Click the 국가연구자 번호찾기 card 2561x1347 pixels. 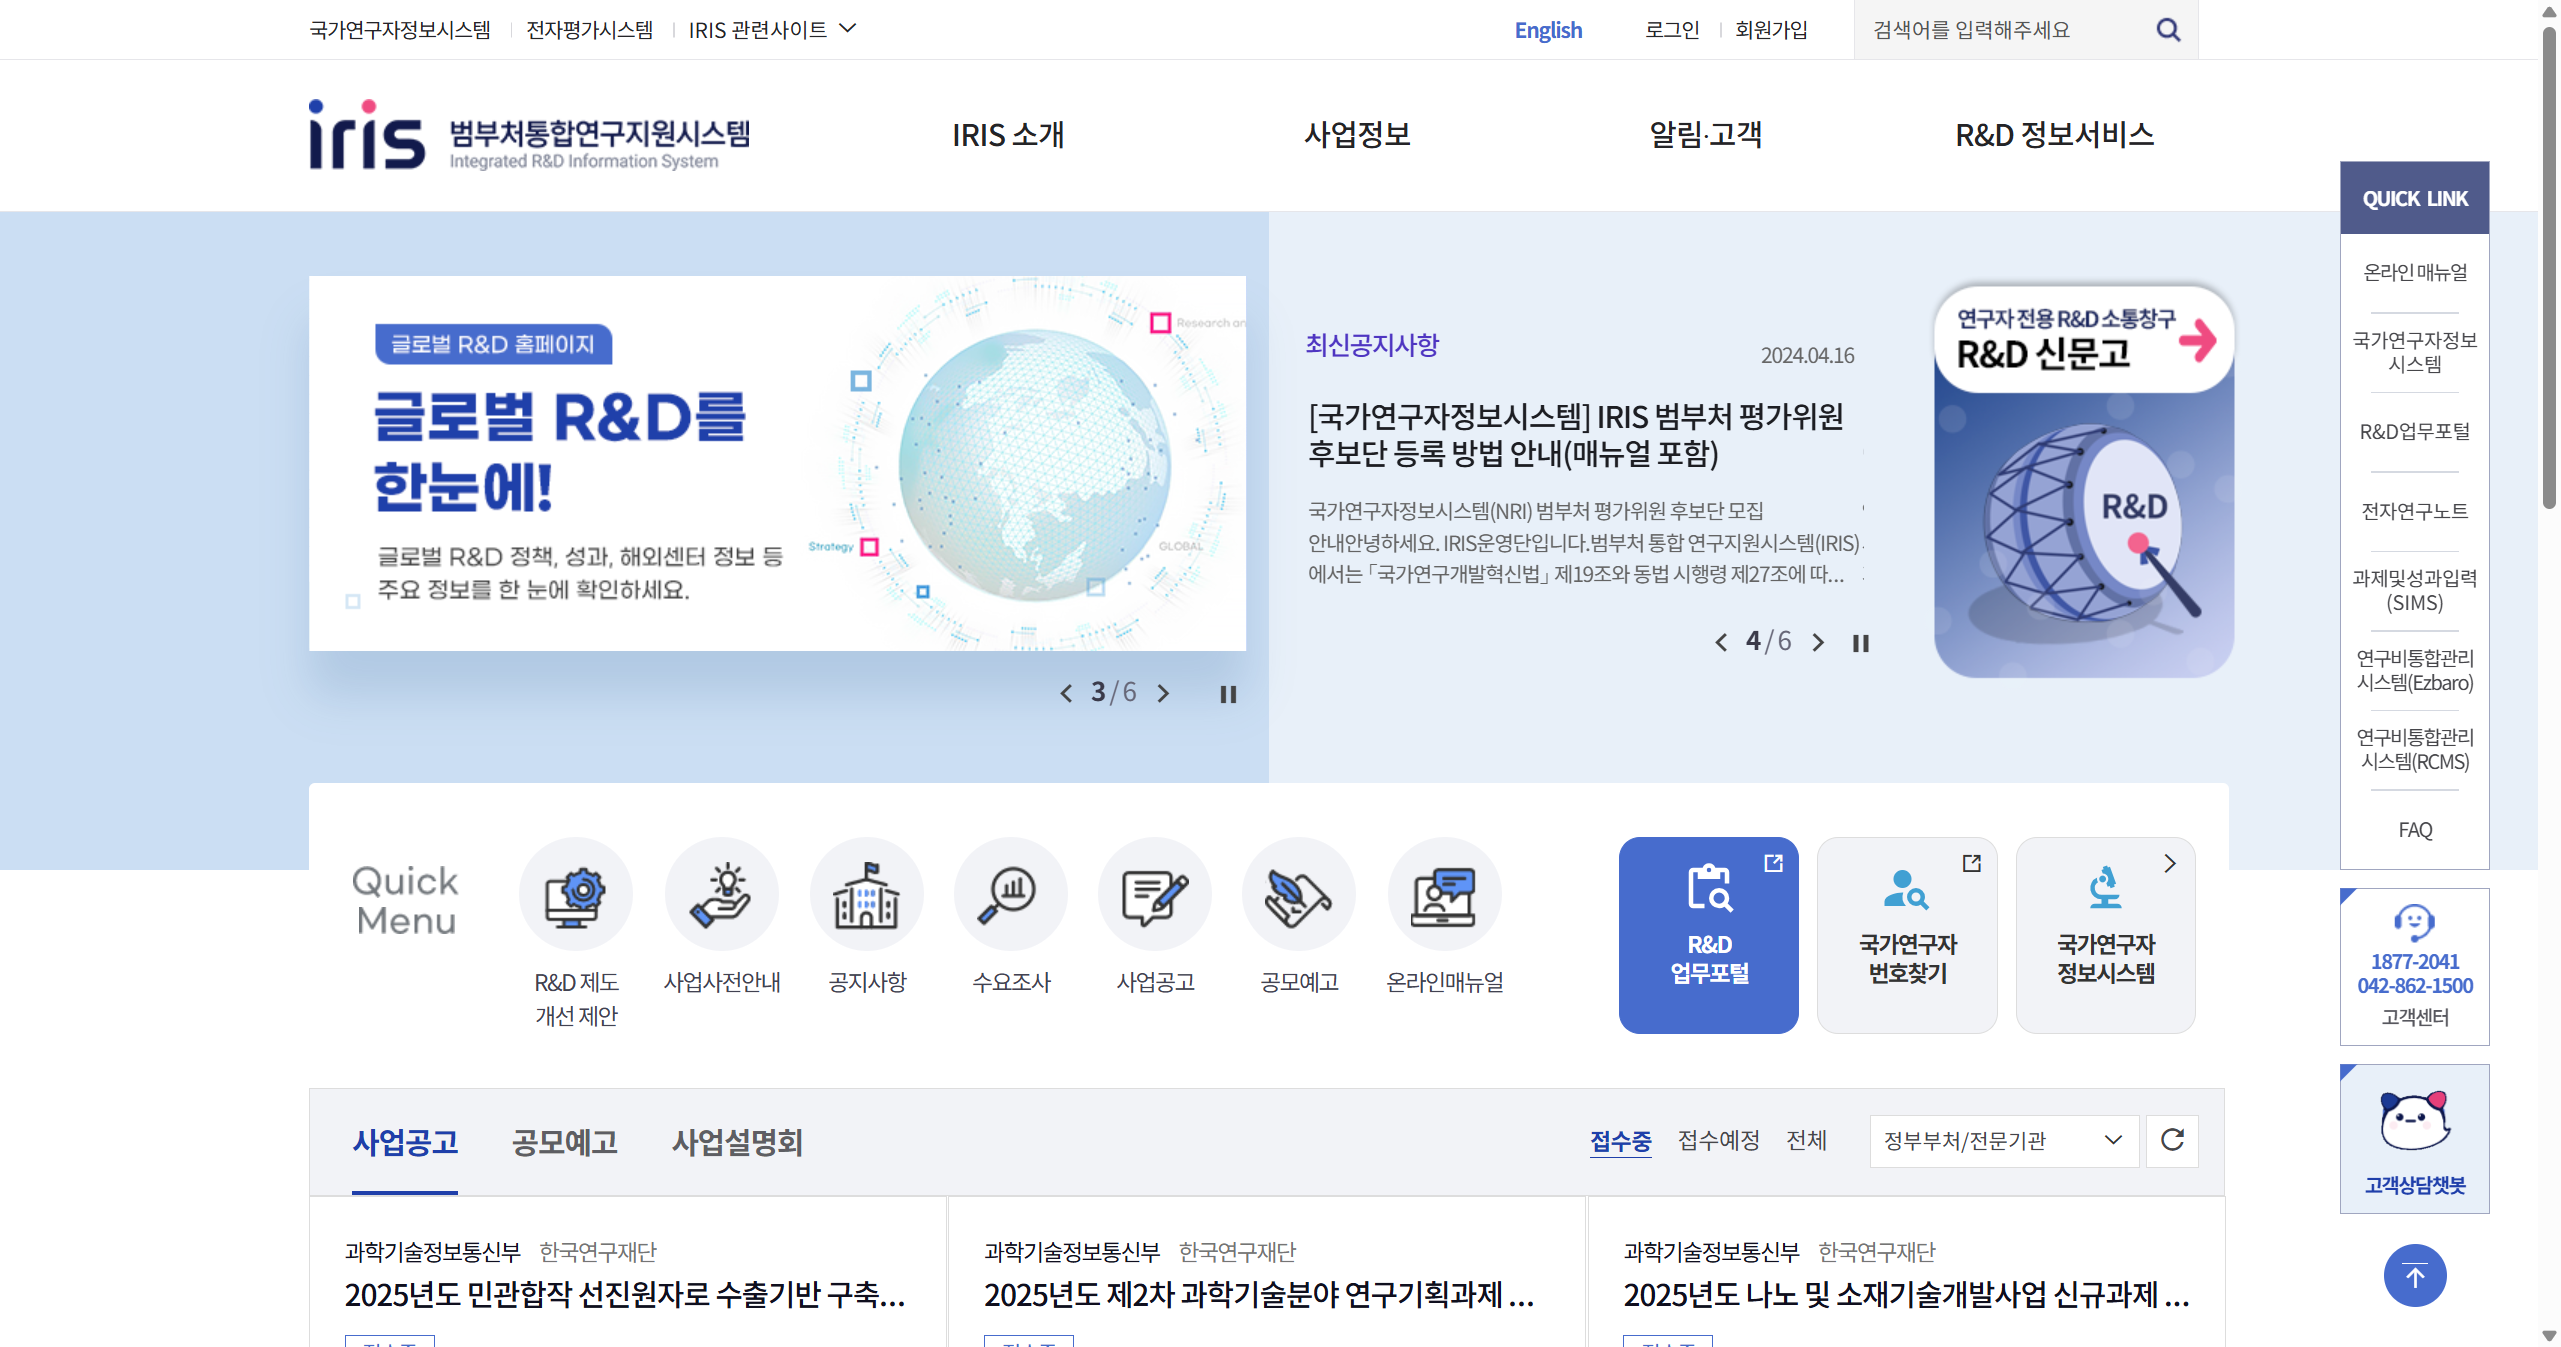[1906, 935]
